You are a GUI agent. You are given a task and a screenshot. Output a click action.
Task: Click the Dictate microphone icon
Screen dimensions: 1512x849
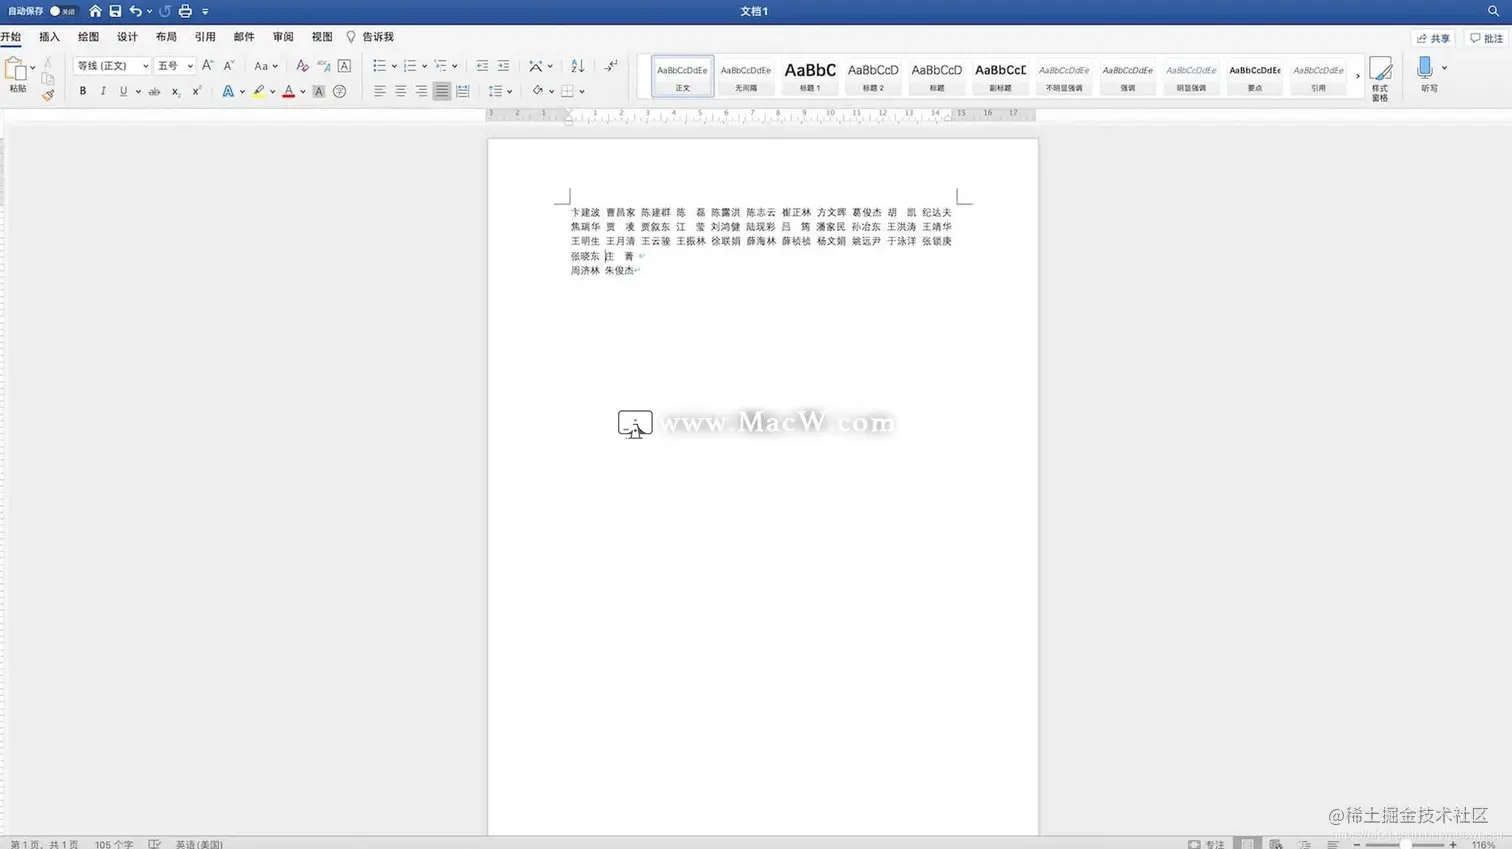1426,68
